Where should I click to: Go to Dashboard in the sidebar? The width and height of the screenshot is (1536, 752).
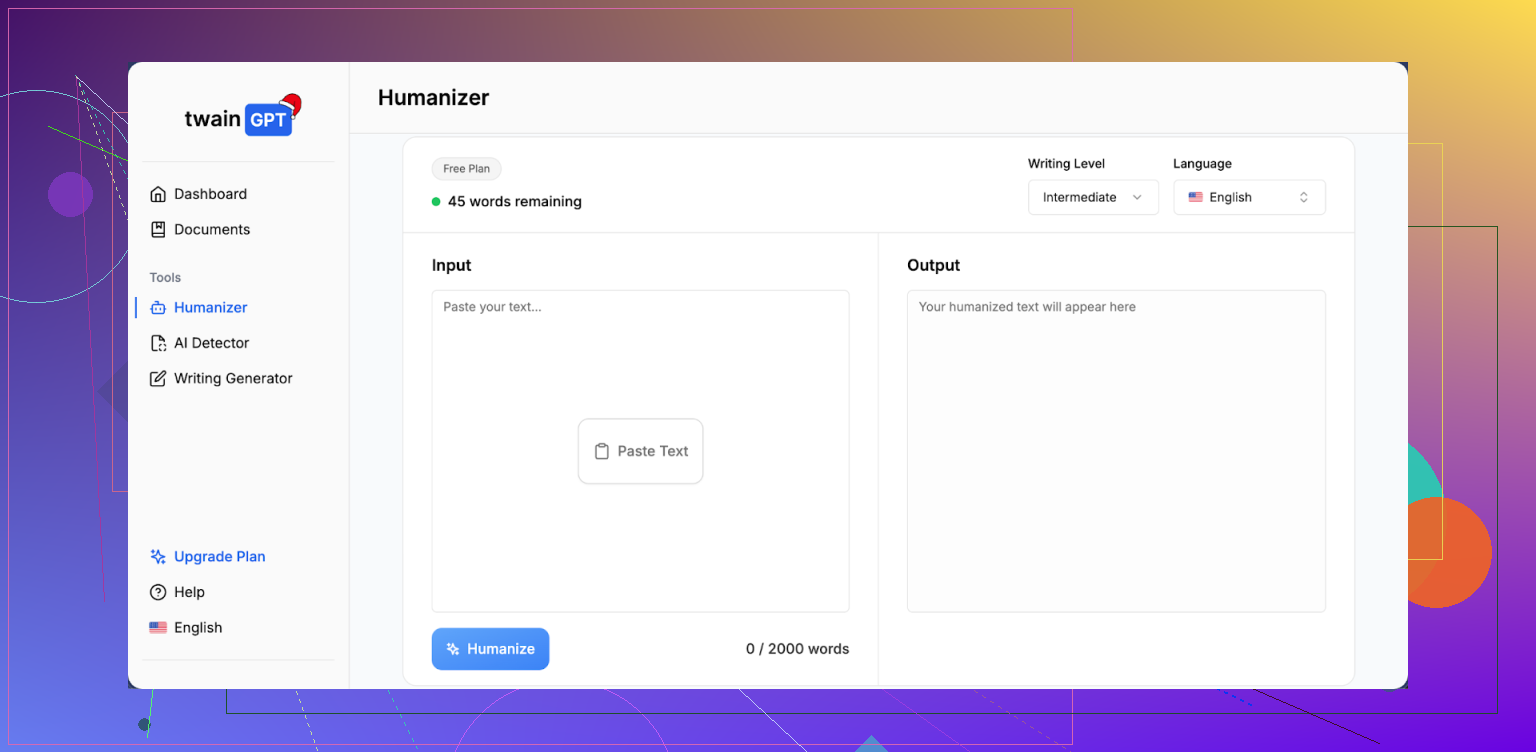(210, 194)
